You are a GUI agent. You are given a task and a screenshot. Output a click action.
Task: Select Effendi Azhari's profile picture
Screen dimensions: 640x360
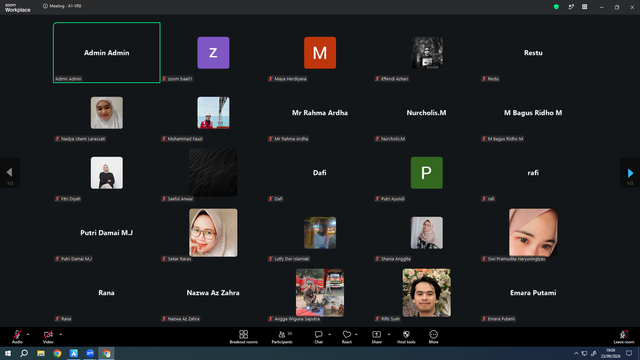coord(427,53)
